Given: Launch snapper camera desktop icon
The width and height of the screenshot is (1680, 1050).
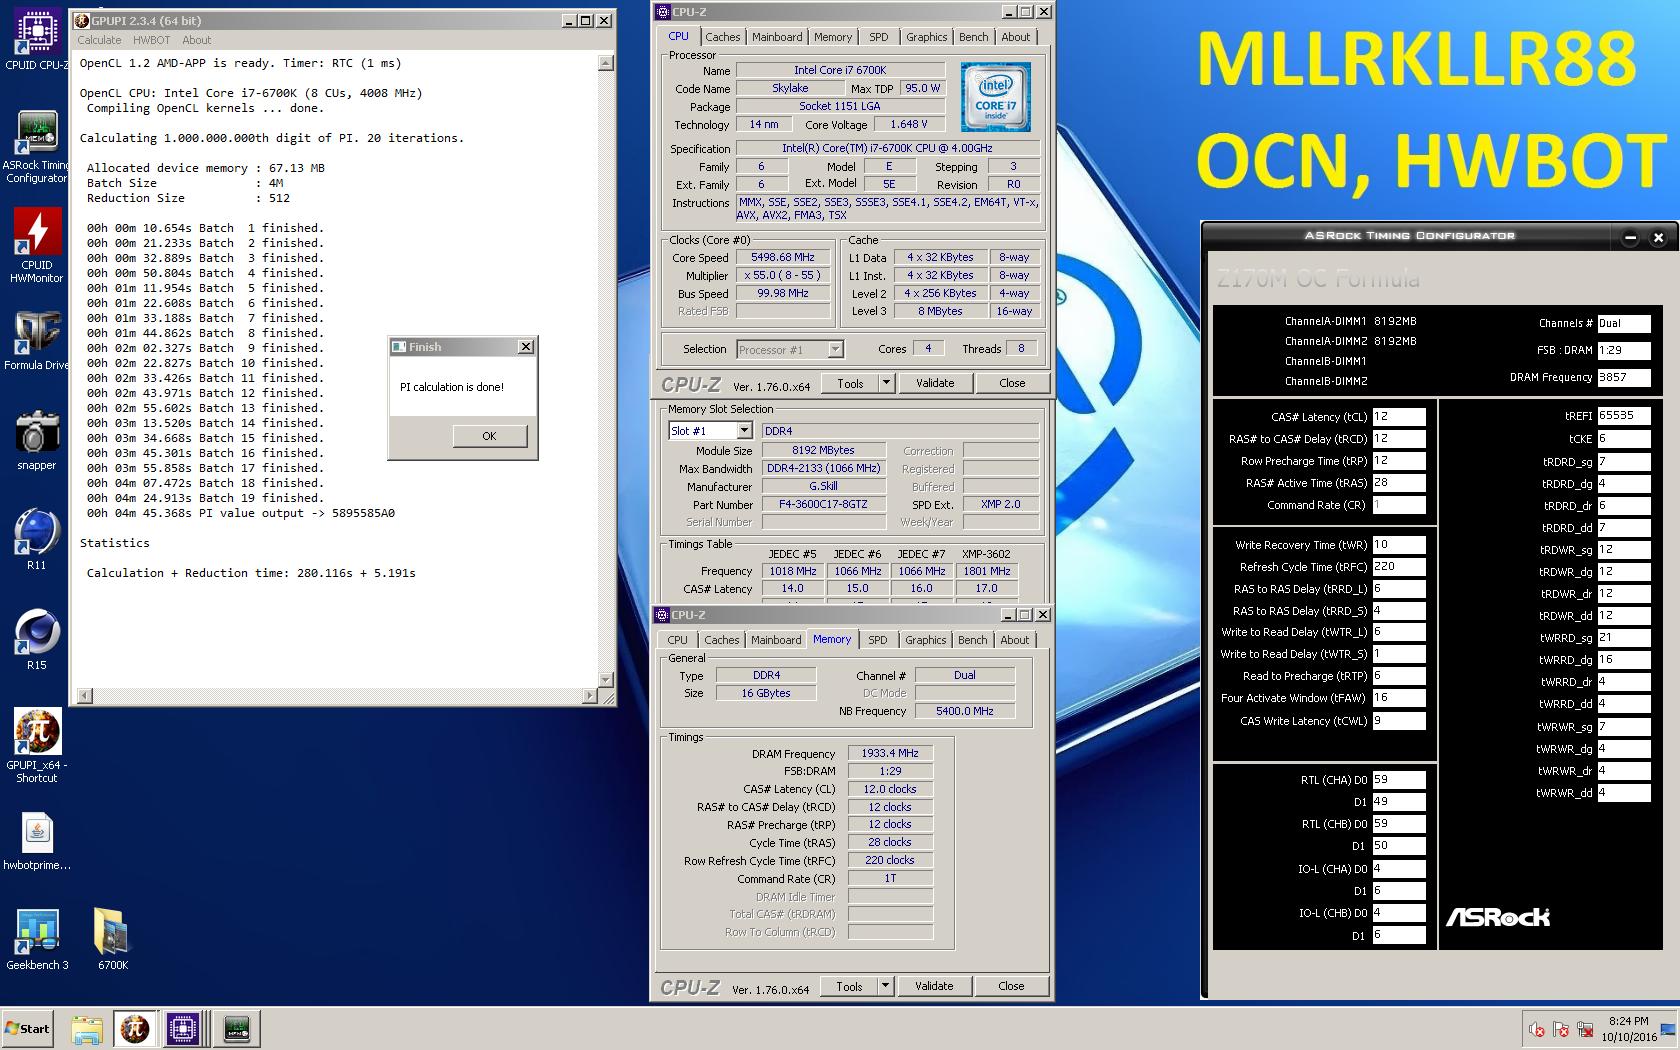Looking at the screenshot, I should 37,440.
